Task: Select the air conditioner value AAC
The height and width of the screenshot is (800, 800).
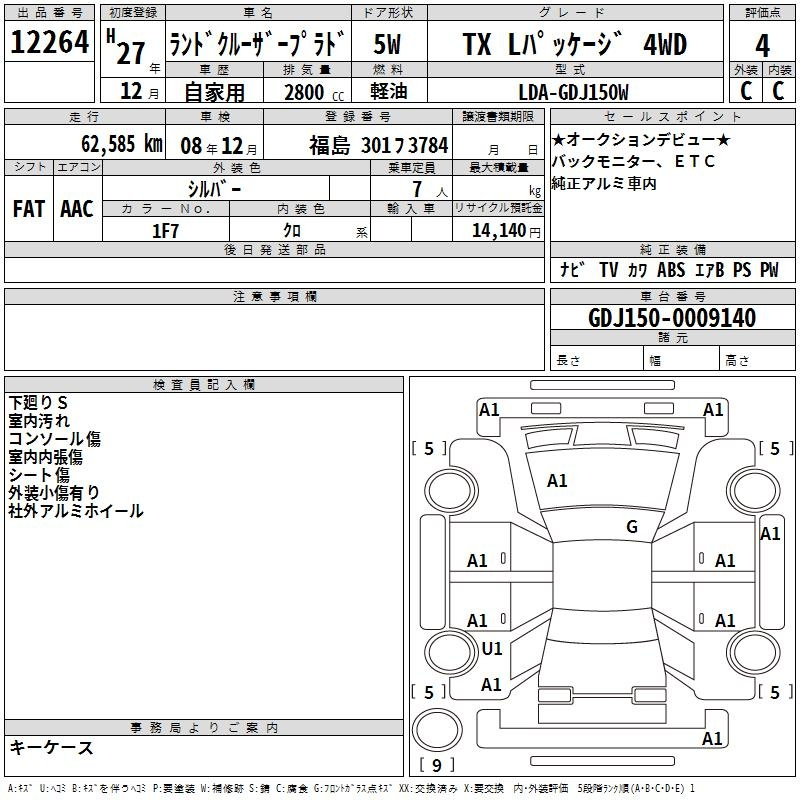Action: [77, 209]
